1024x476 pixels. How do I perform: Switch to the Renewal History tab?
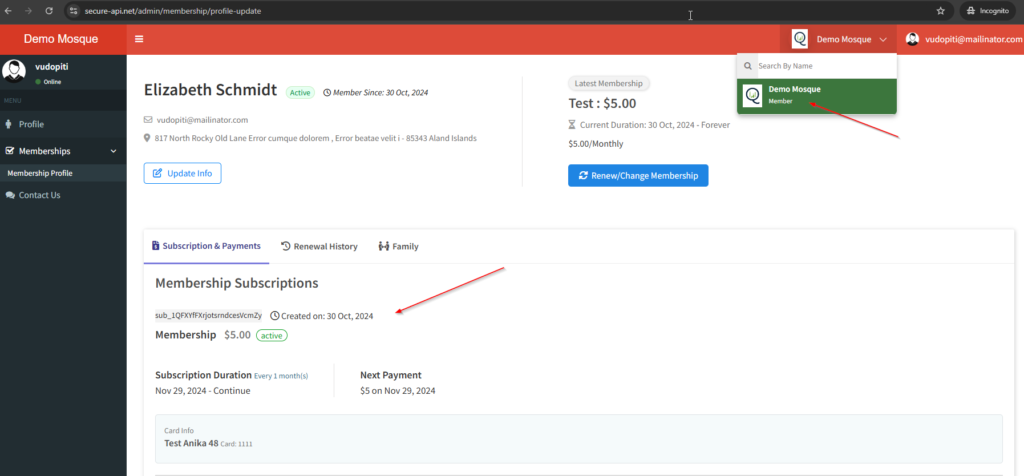[x=319, y=246]
